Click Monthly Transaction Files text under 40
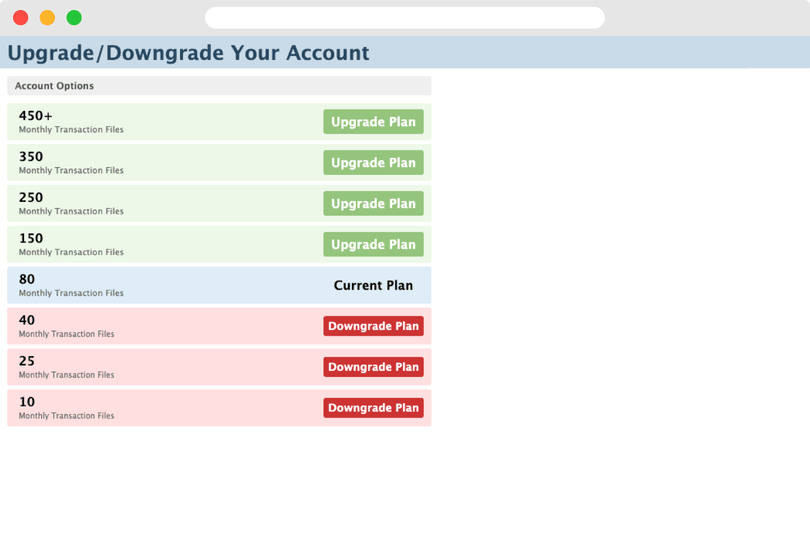 click(66, 334)
